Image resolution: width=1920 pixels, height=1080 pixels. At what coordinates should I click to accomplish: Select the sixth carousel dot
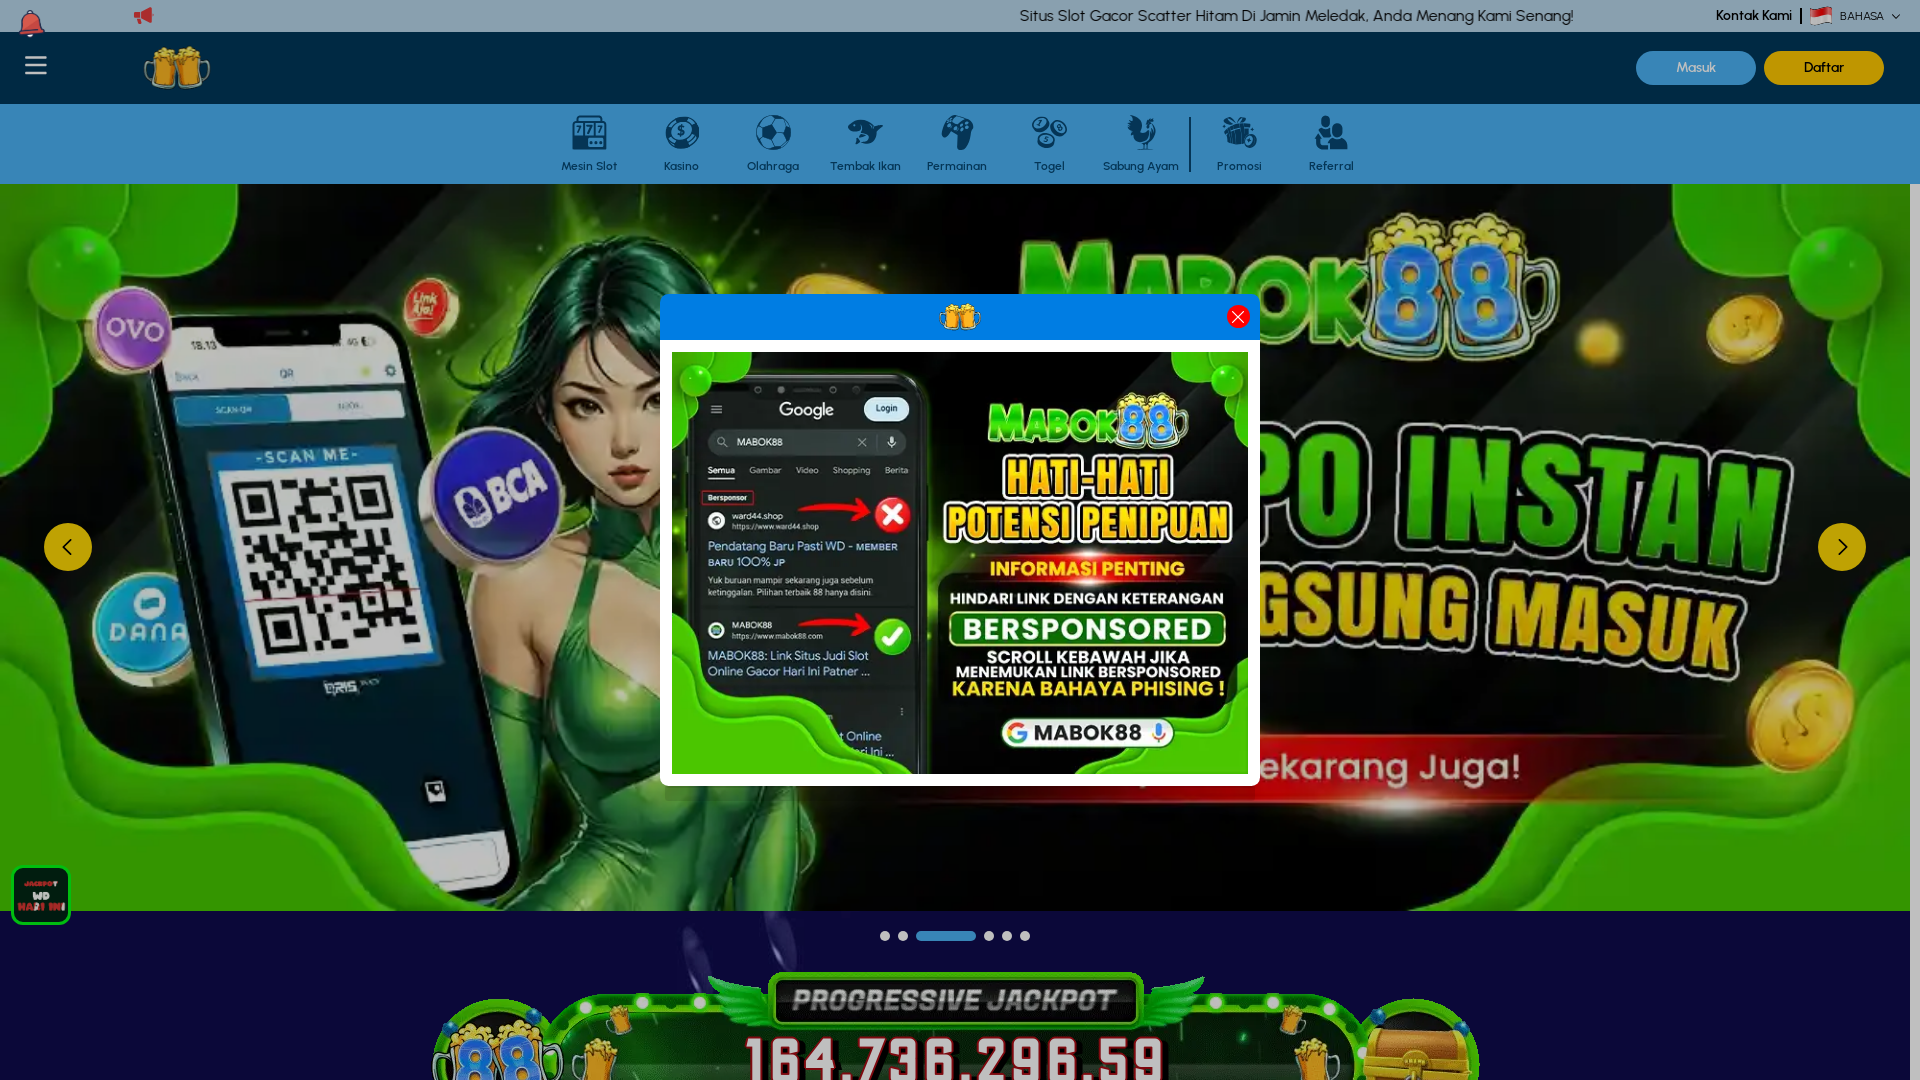click(x=1025, y=936)
